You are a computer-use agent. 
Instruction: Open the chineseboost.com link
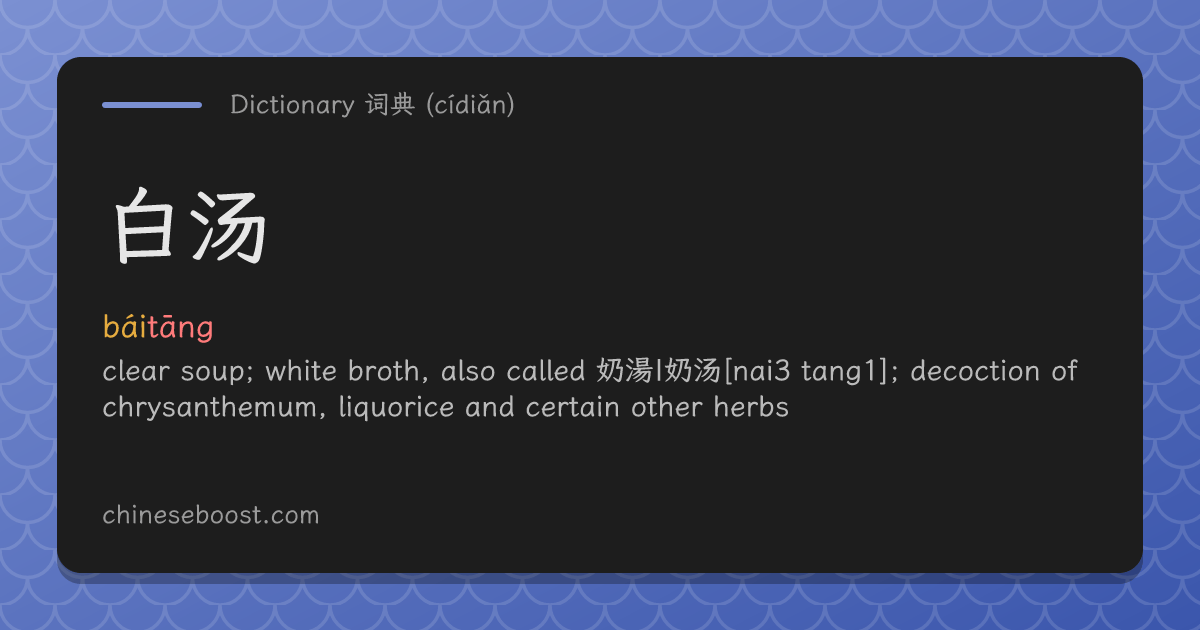pyautogui.click(x=211, y=515)
